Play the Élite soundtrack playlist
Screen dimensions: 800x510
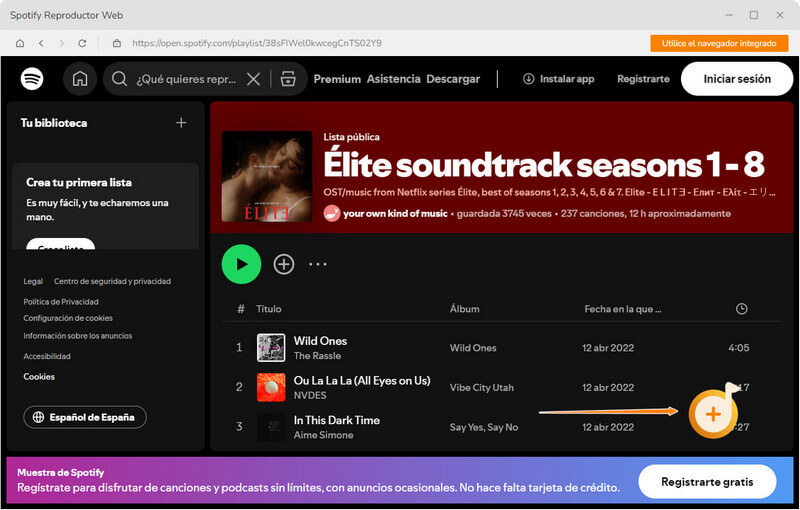[241, 264]
